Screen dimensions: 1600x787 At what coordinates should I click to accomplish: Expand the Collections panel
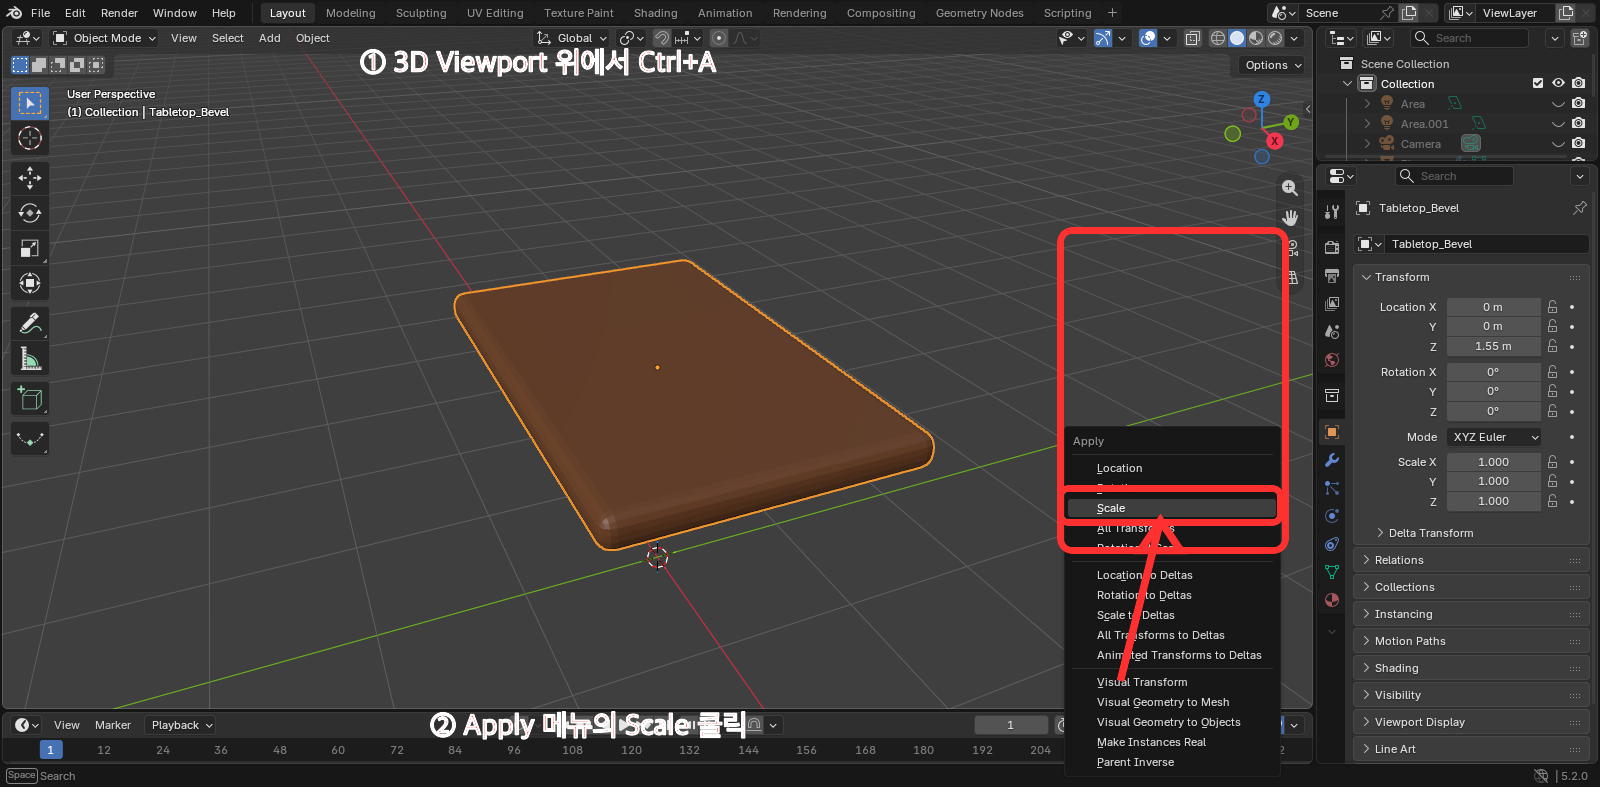pos(1471,587)
